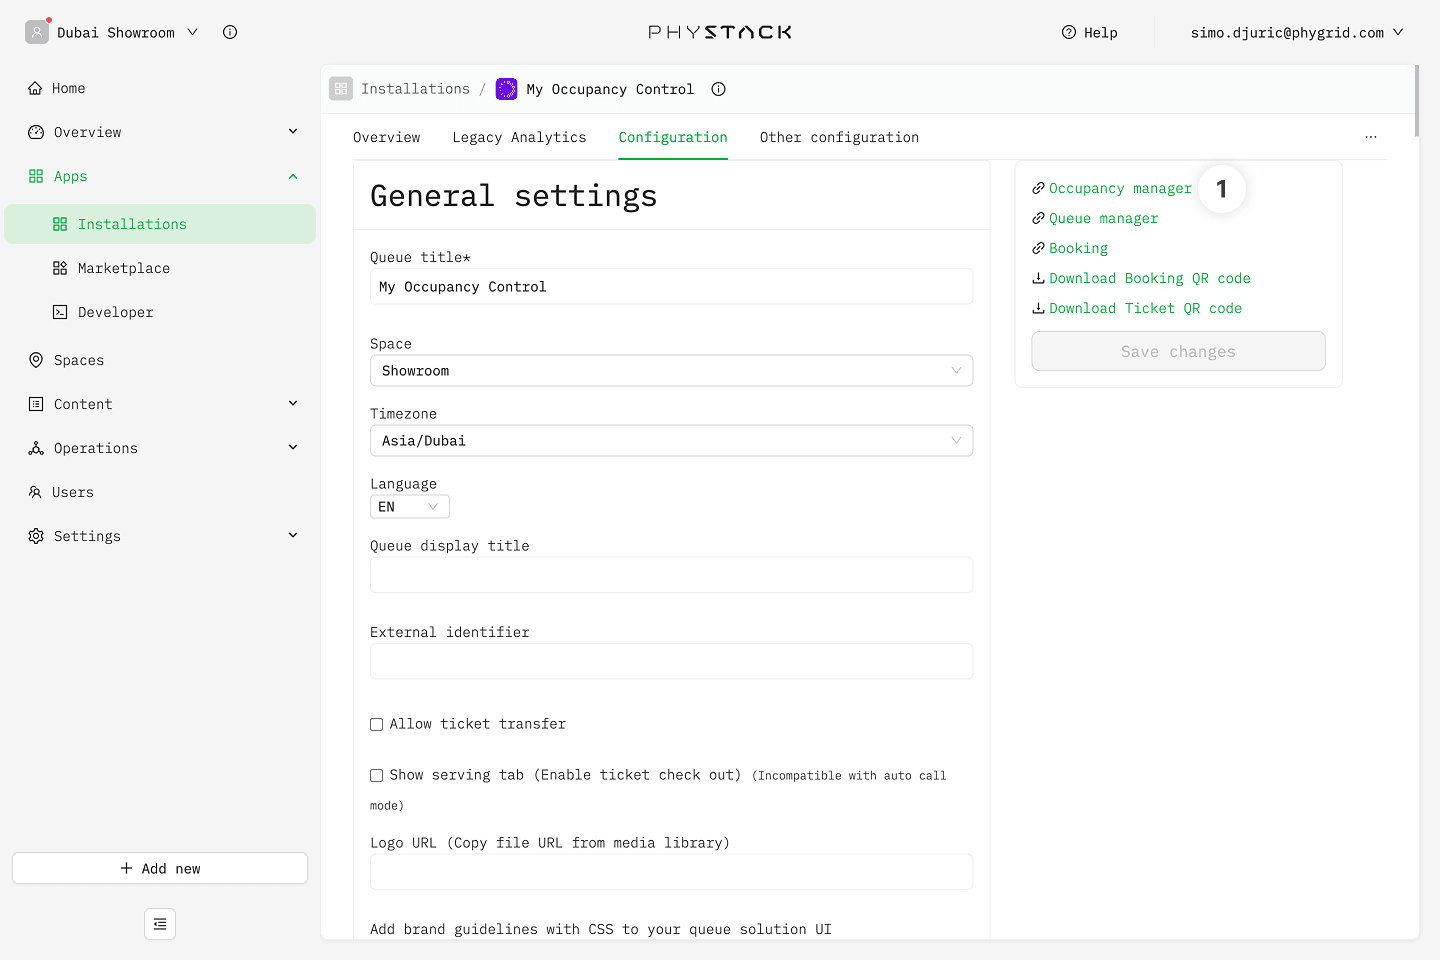This screenshot has width=1440, height=960.
Task: Click info icon beside My Occupancy Control
Action: coord(718,89)
